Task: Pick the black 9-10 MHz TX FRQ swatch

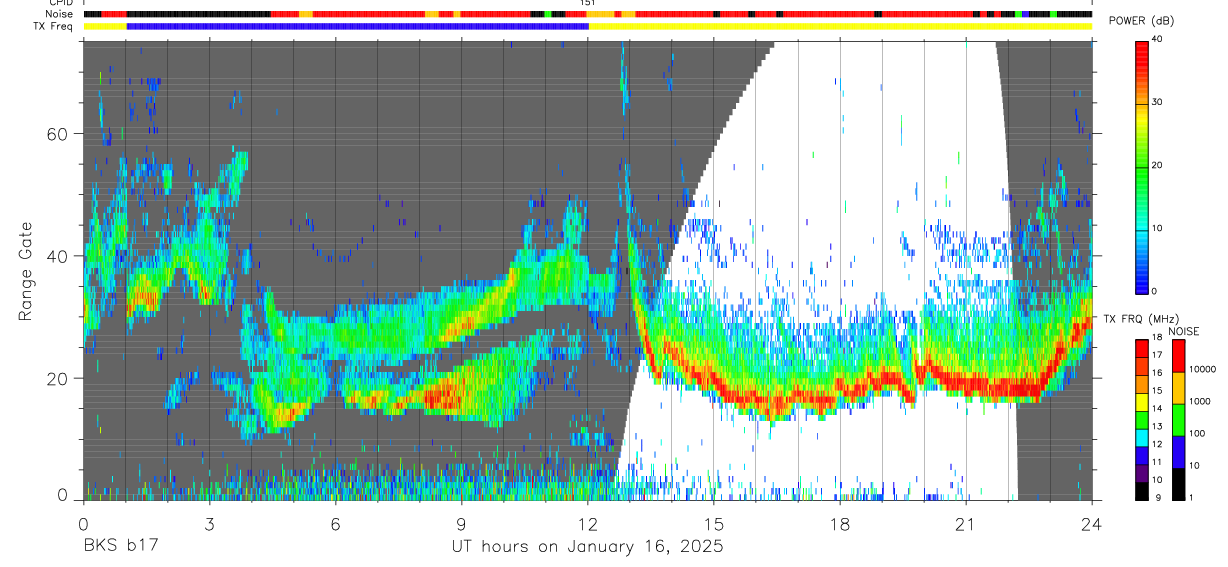Action: coord(1142,491)
